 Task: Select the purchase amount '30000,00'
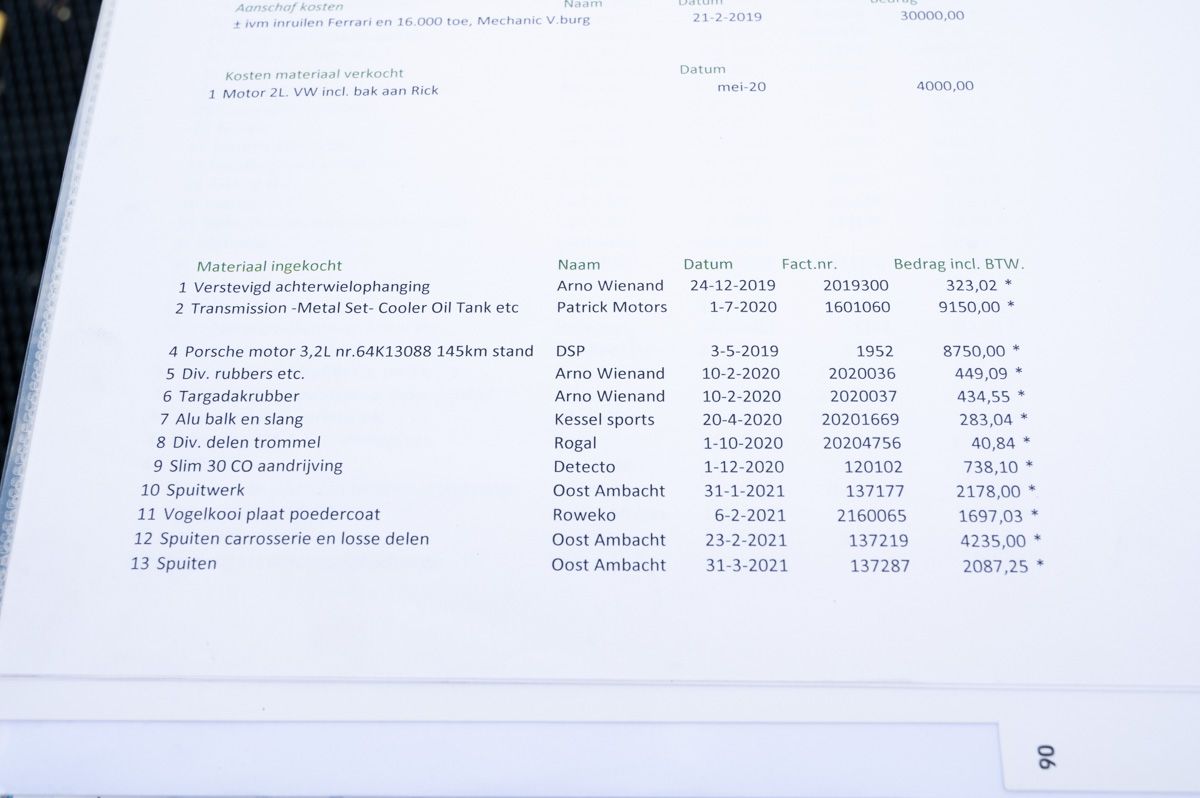(932, 16)
